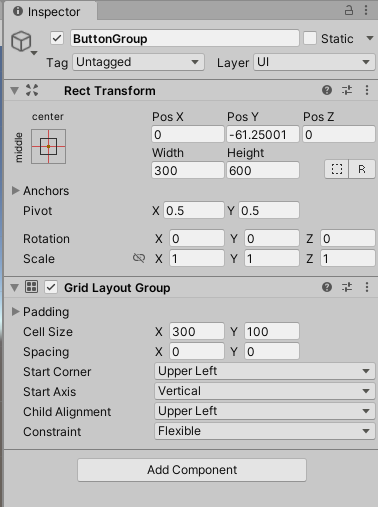
Task: Collapse the Rect Transform component foldout
Action: pyautogui.click(x=14, y=90)
